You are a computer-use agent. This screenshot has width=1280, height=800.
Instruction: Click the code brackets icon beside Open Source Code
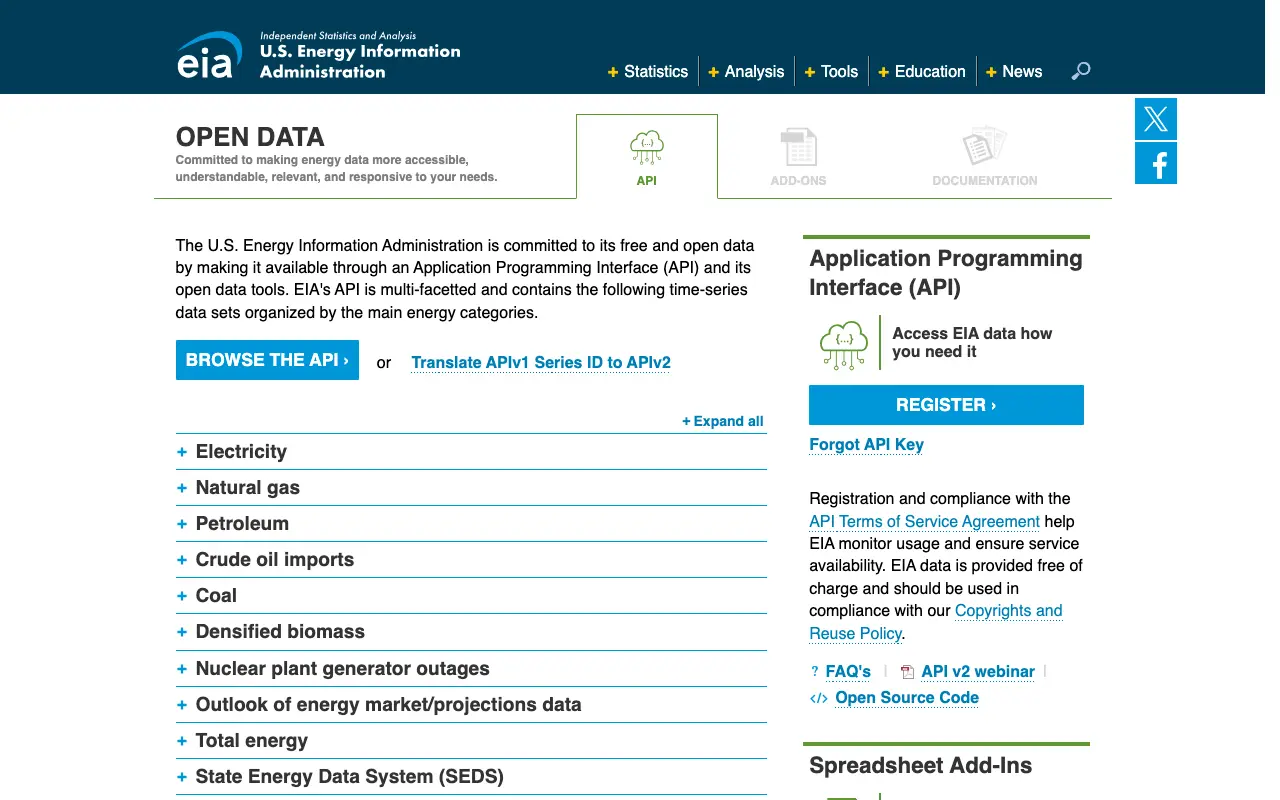click(x=819, y=698)
